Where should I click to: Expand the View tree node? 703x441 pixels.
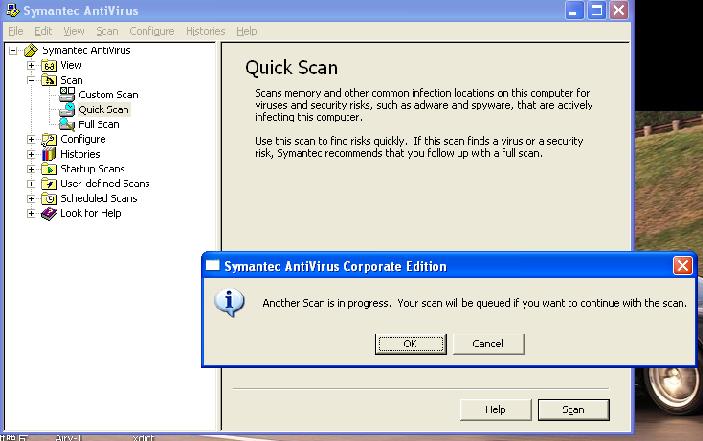point(31,65)
